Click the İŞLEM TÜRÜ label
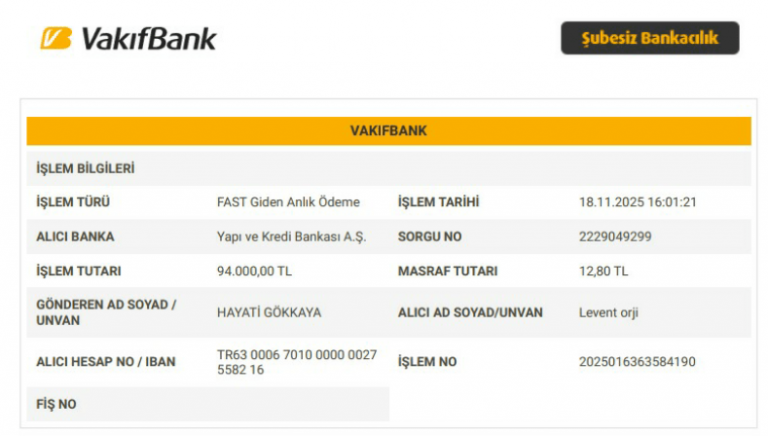Viewport: 768px width, 436px height. click(73, 202)
